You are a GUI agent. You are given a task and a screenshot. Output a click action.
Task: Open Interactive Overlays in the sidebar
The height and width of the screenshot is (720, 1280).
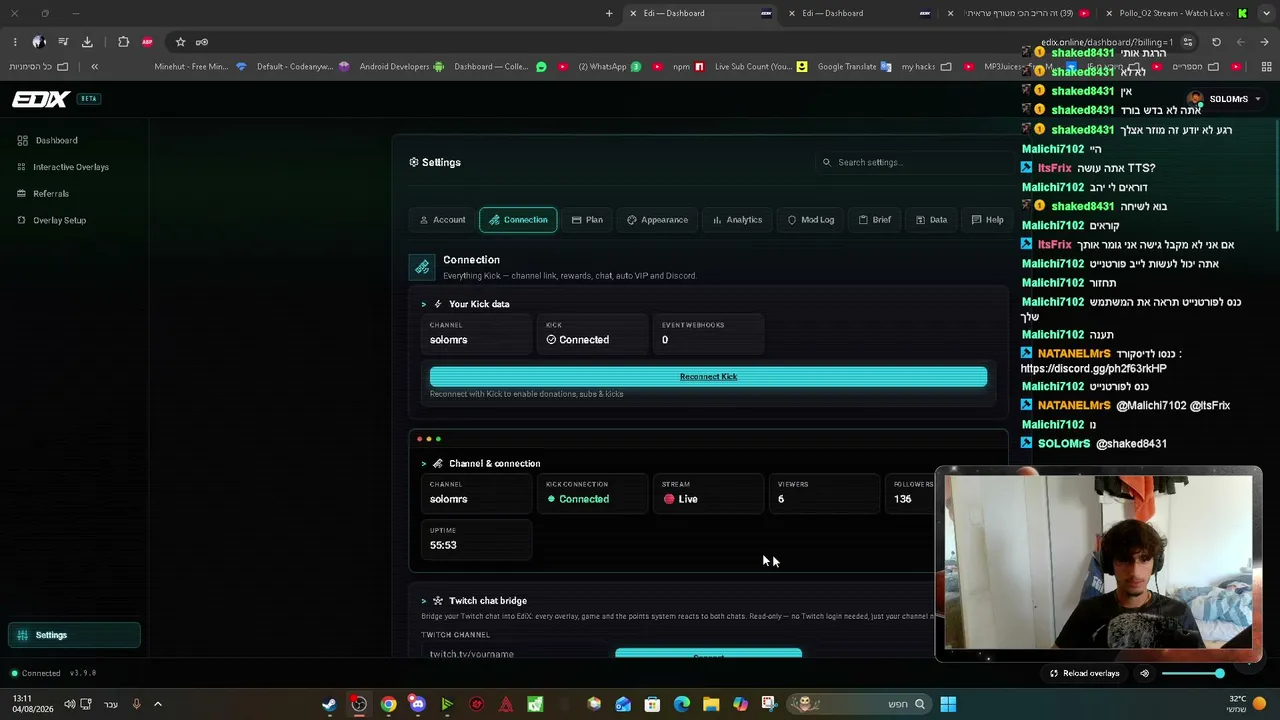pyautogui.click(x=70, y=167)
